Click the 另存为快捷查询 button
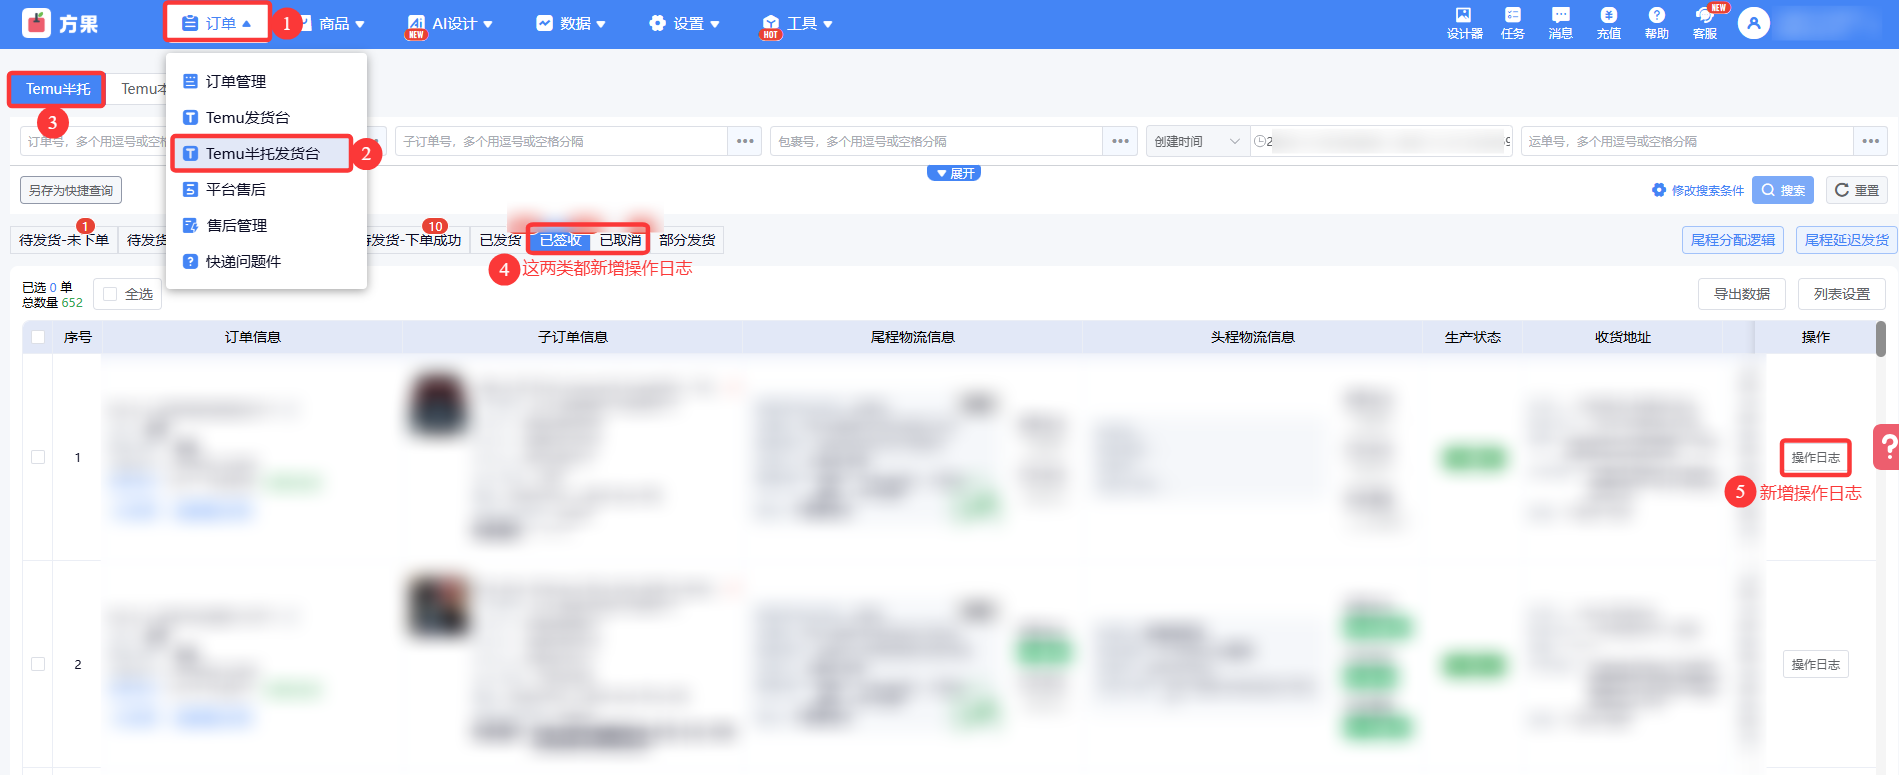Screen dimensions: 1899x775 tap(71, 190)
